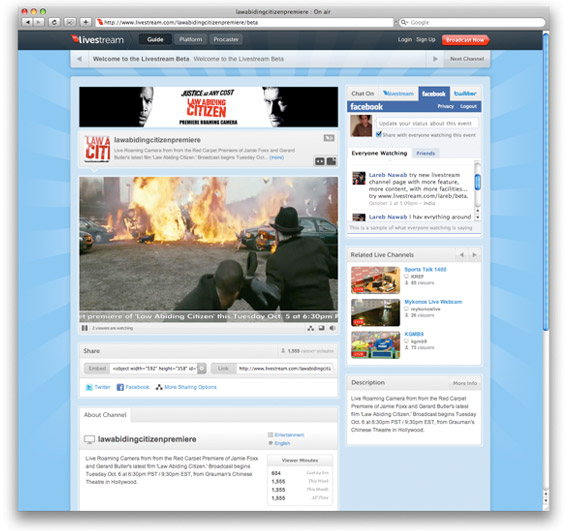Click the browser forward button
This screenshot has height=531, width=570.
pyautogui.click(x=39, y=22)
